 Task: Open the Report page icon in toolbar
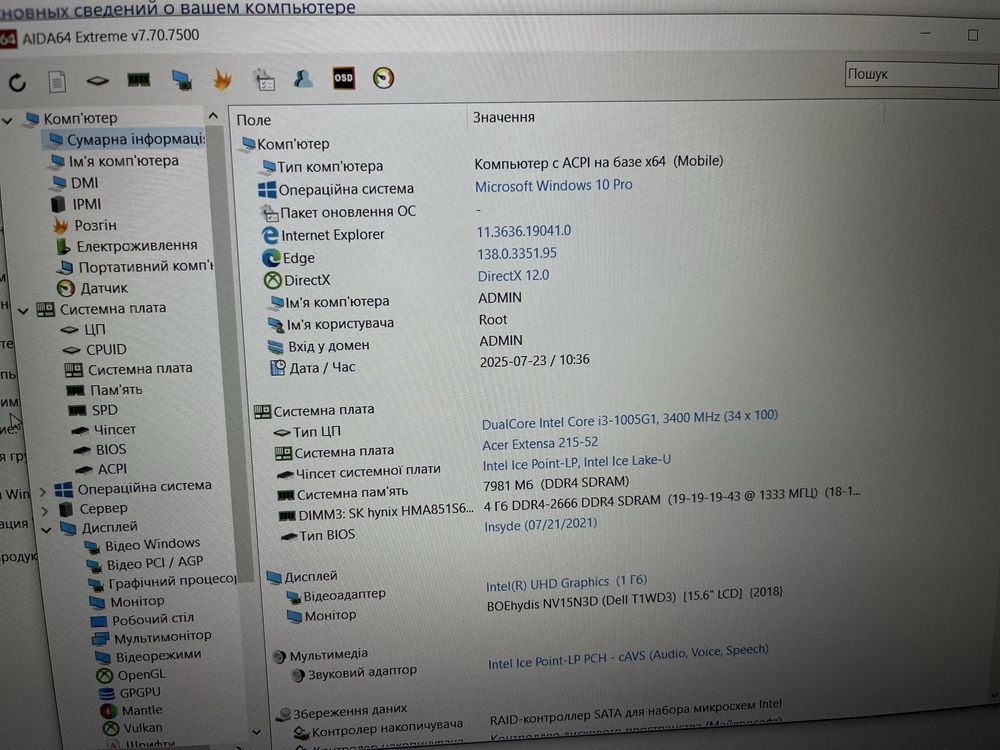57,82
